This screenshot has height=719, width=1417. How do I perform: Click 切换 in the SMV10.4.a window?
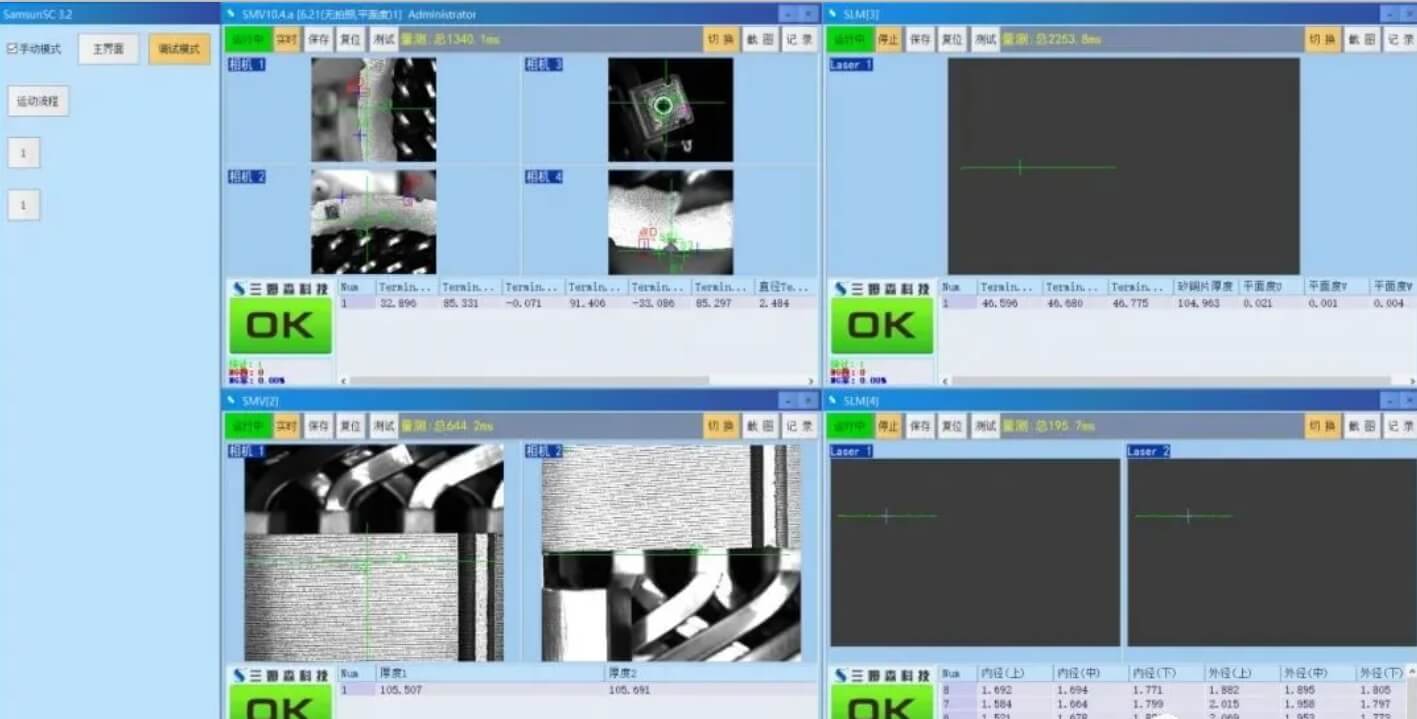point(720,39)
